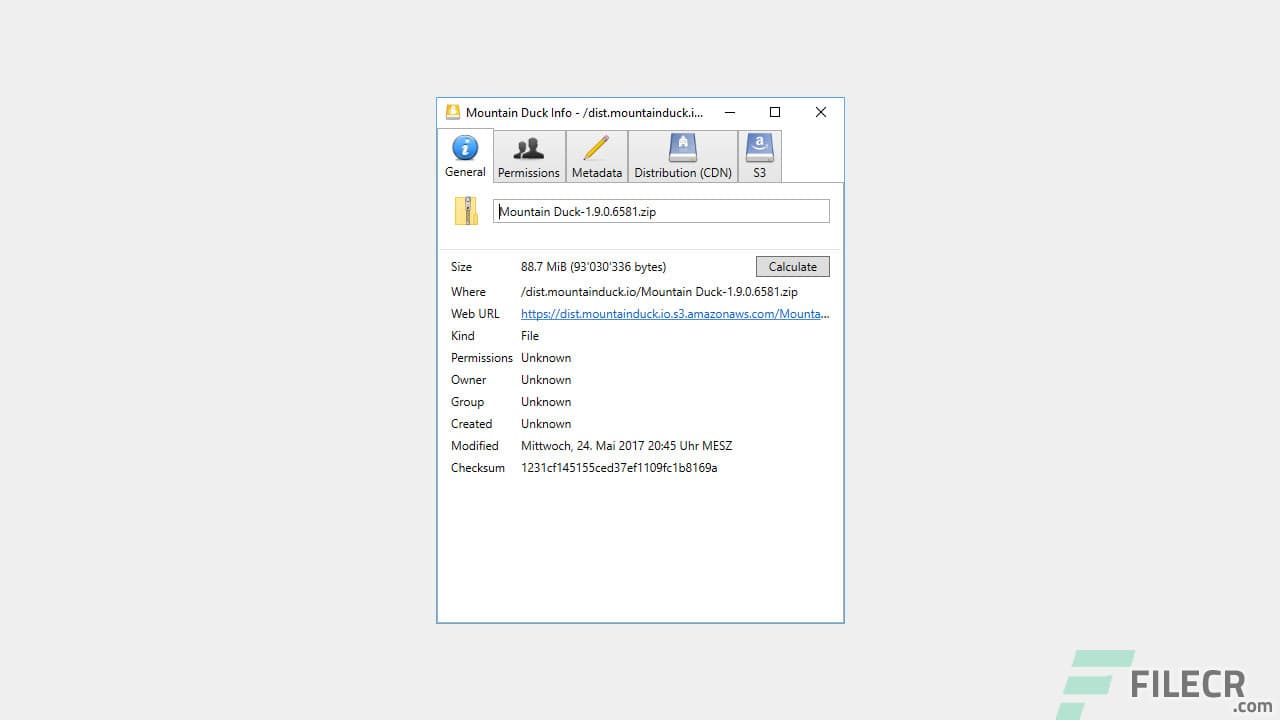Screen dimensions: 1280x720
Task: Select the S3 Amazon drive icon
Action: click(759, 147)
